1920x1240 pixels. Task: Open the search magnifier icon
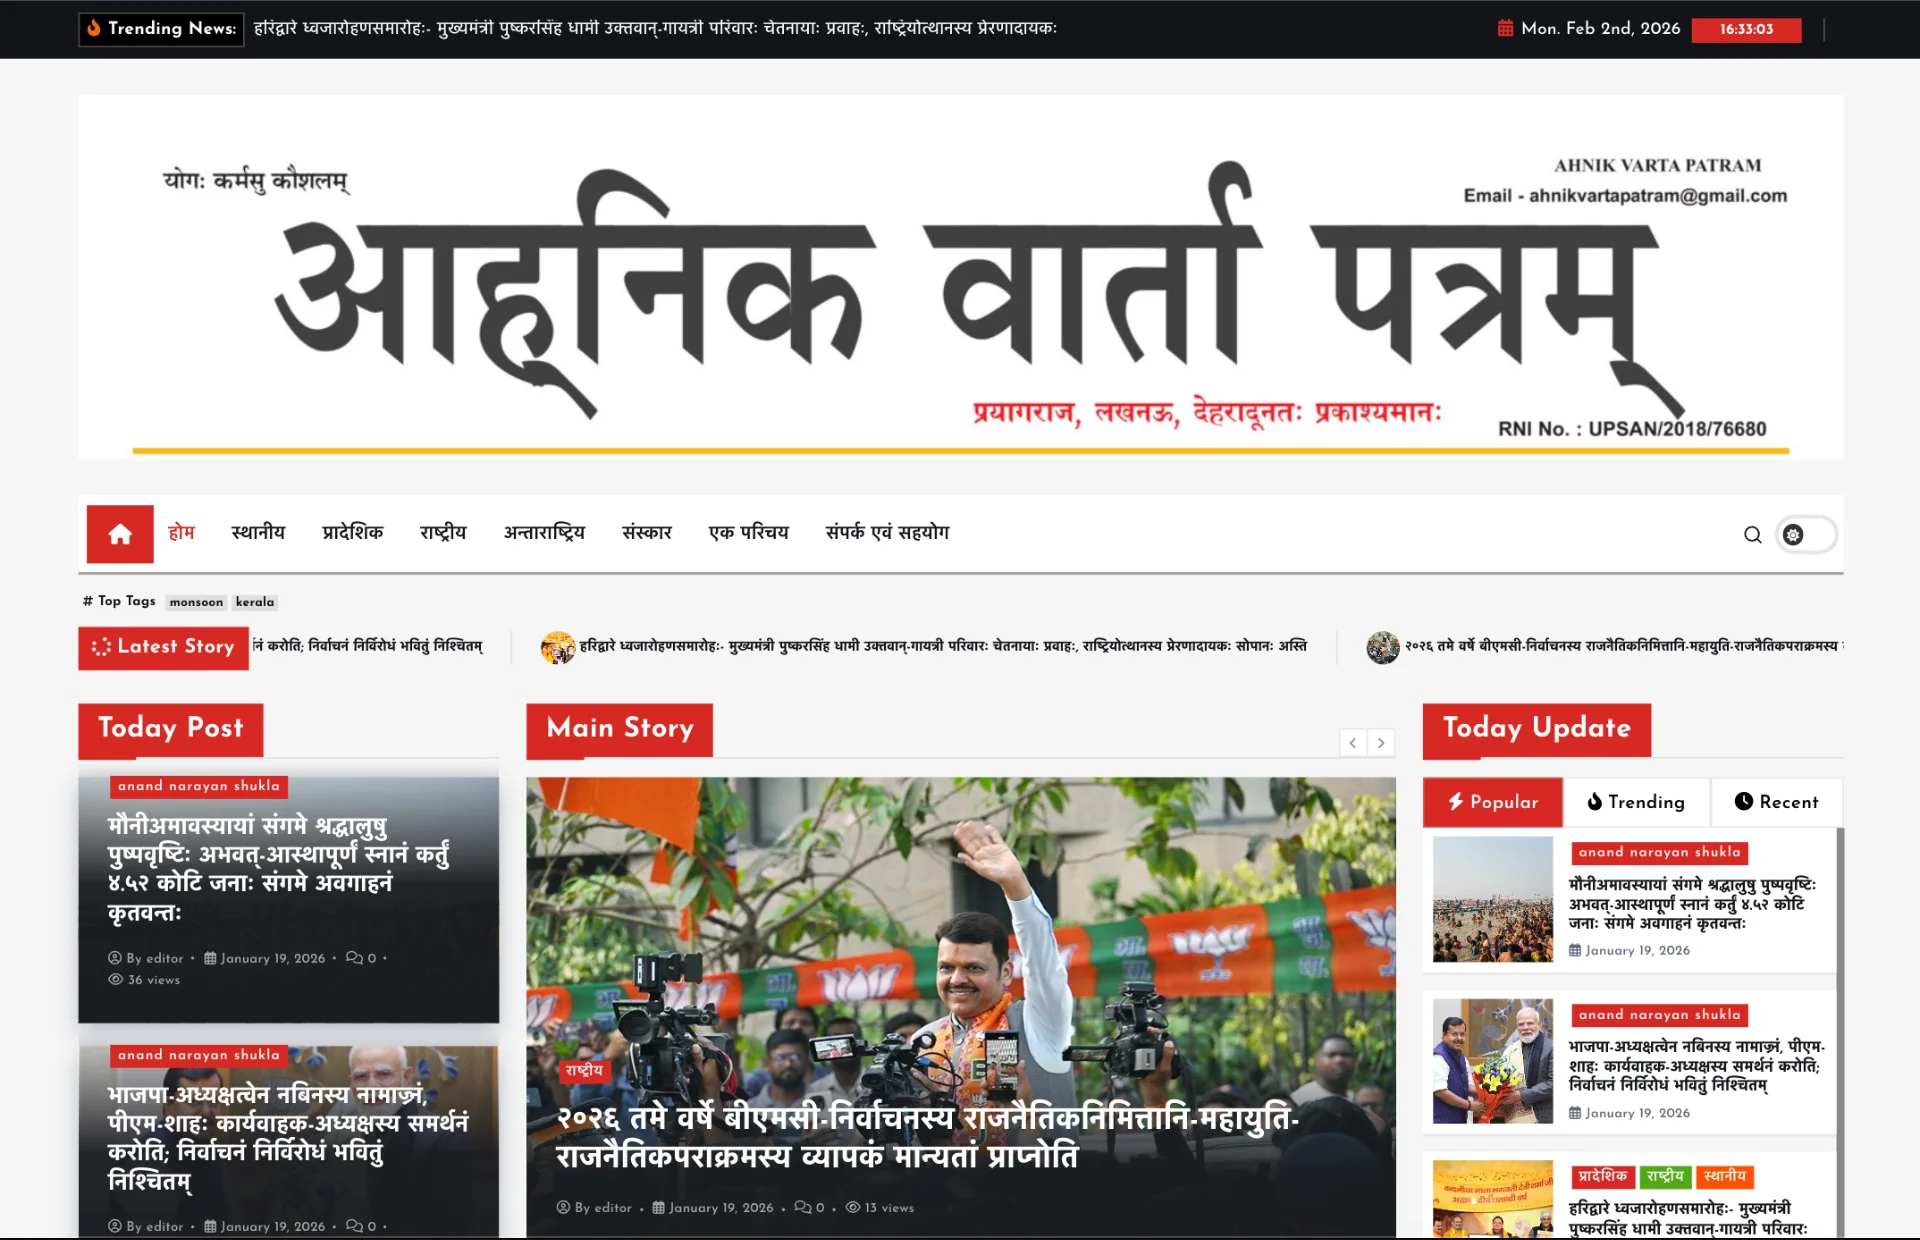(1752, 535)
